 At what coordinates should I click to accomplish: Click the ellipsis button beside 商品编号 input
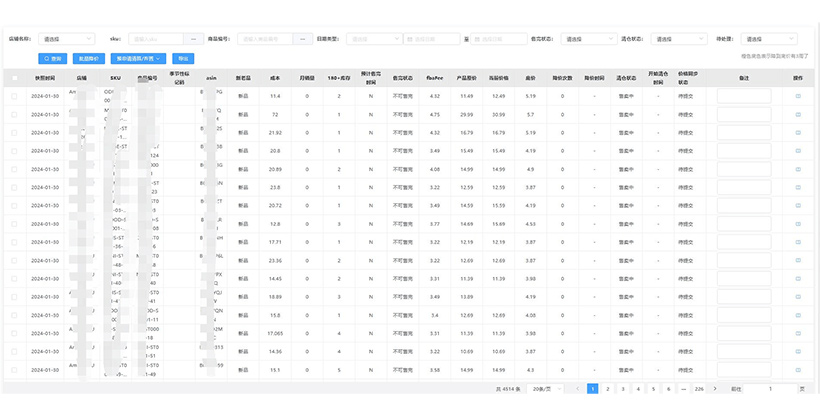tap(302, 39)
